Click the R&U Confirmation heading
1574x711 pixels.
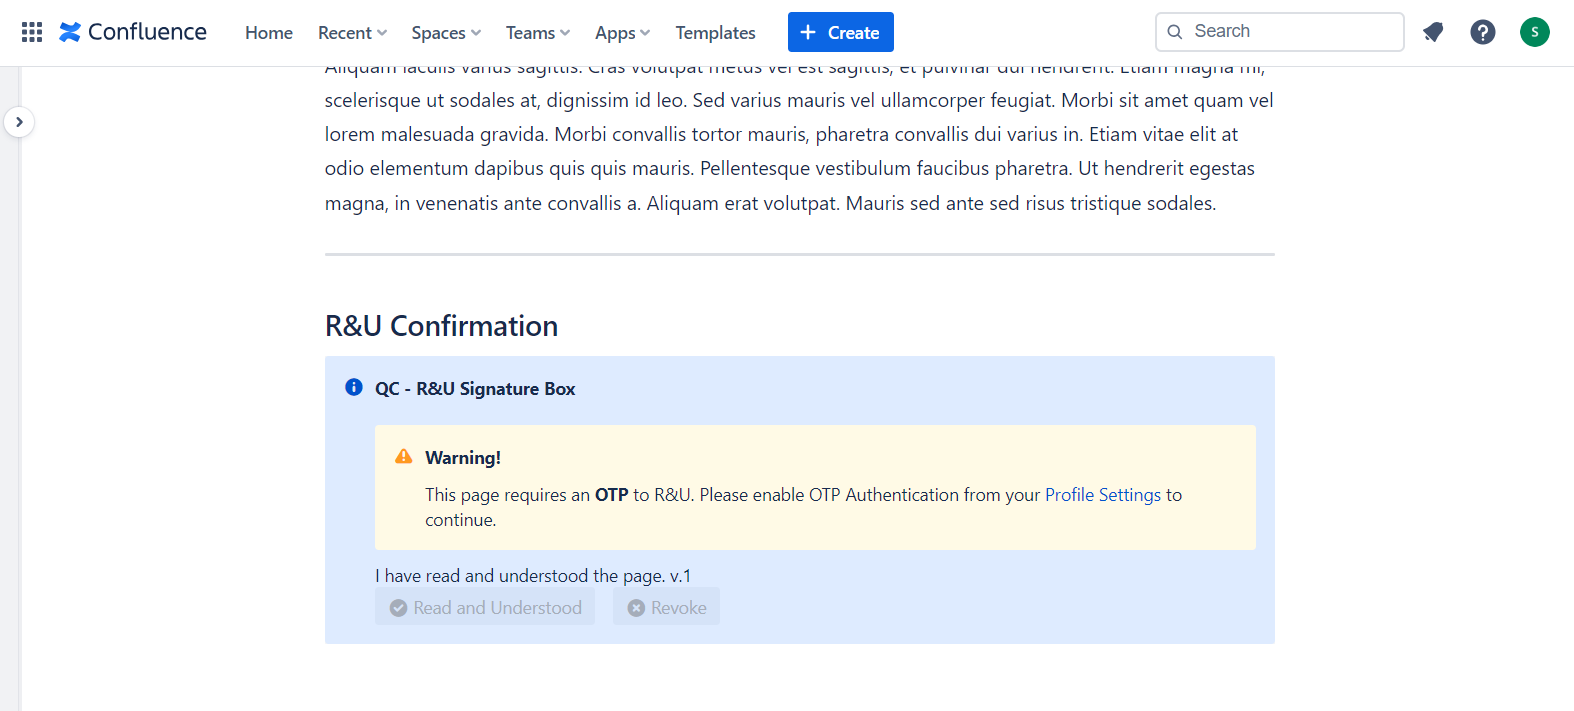(x=441, y=326)
